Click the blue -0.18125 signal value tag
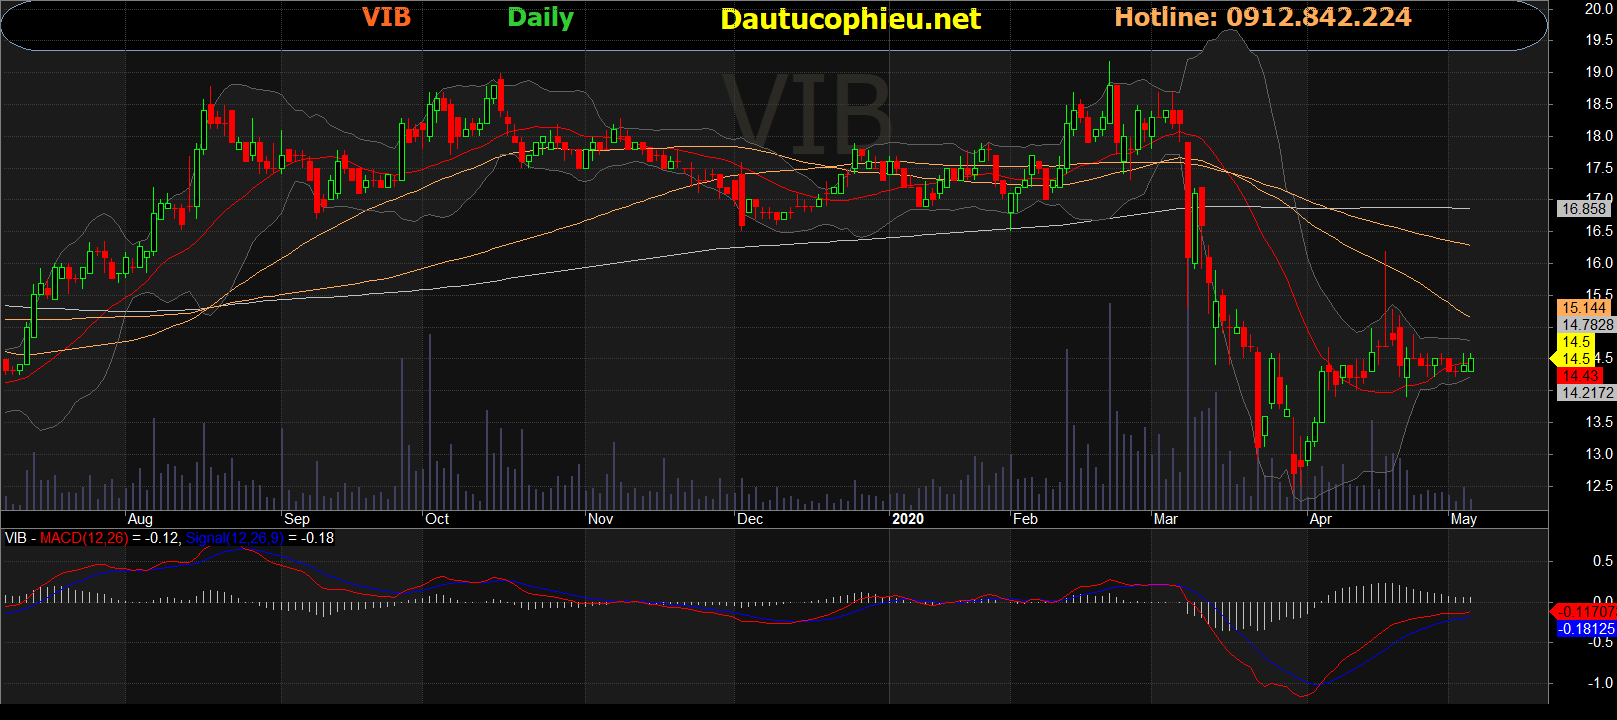The width and height of the screenshot is (1617, 720). point(1587,629)
